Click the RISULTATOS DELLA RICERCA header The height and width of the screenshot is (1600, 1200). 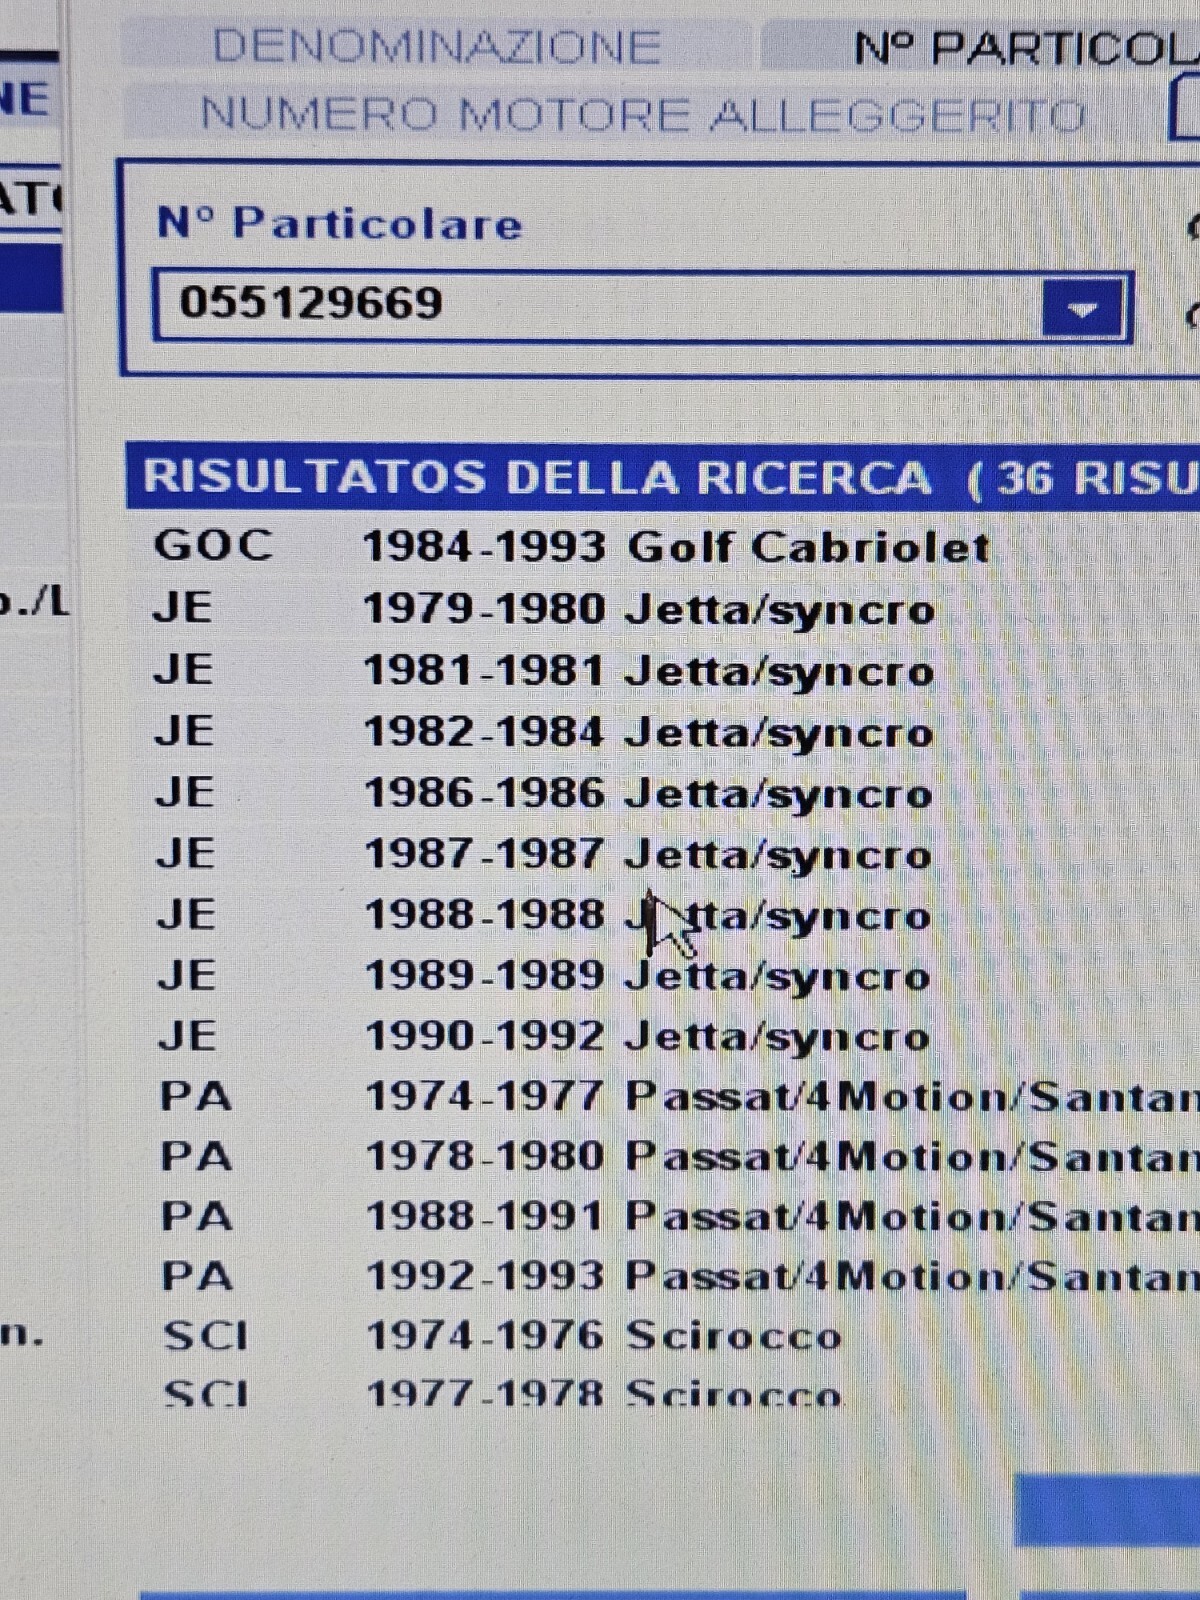pos(662,477)
